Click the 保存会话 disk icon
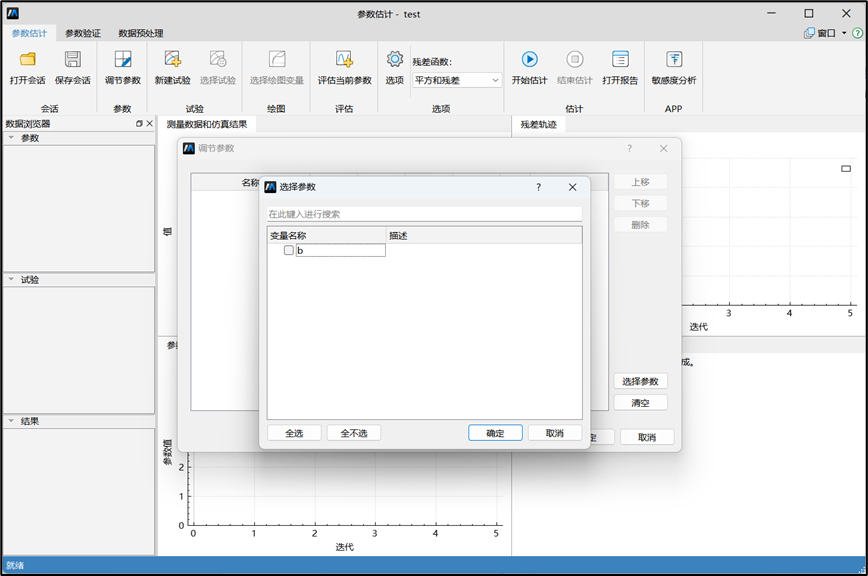 tap(73, 59)
